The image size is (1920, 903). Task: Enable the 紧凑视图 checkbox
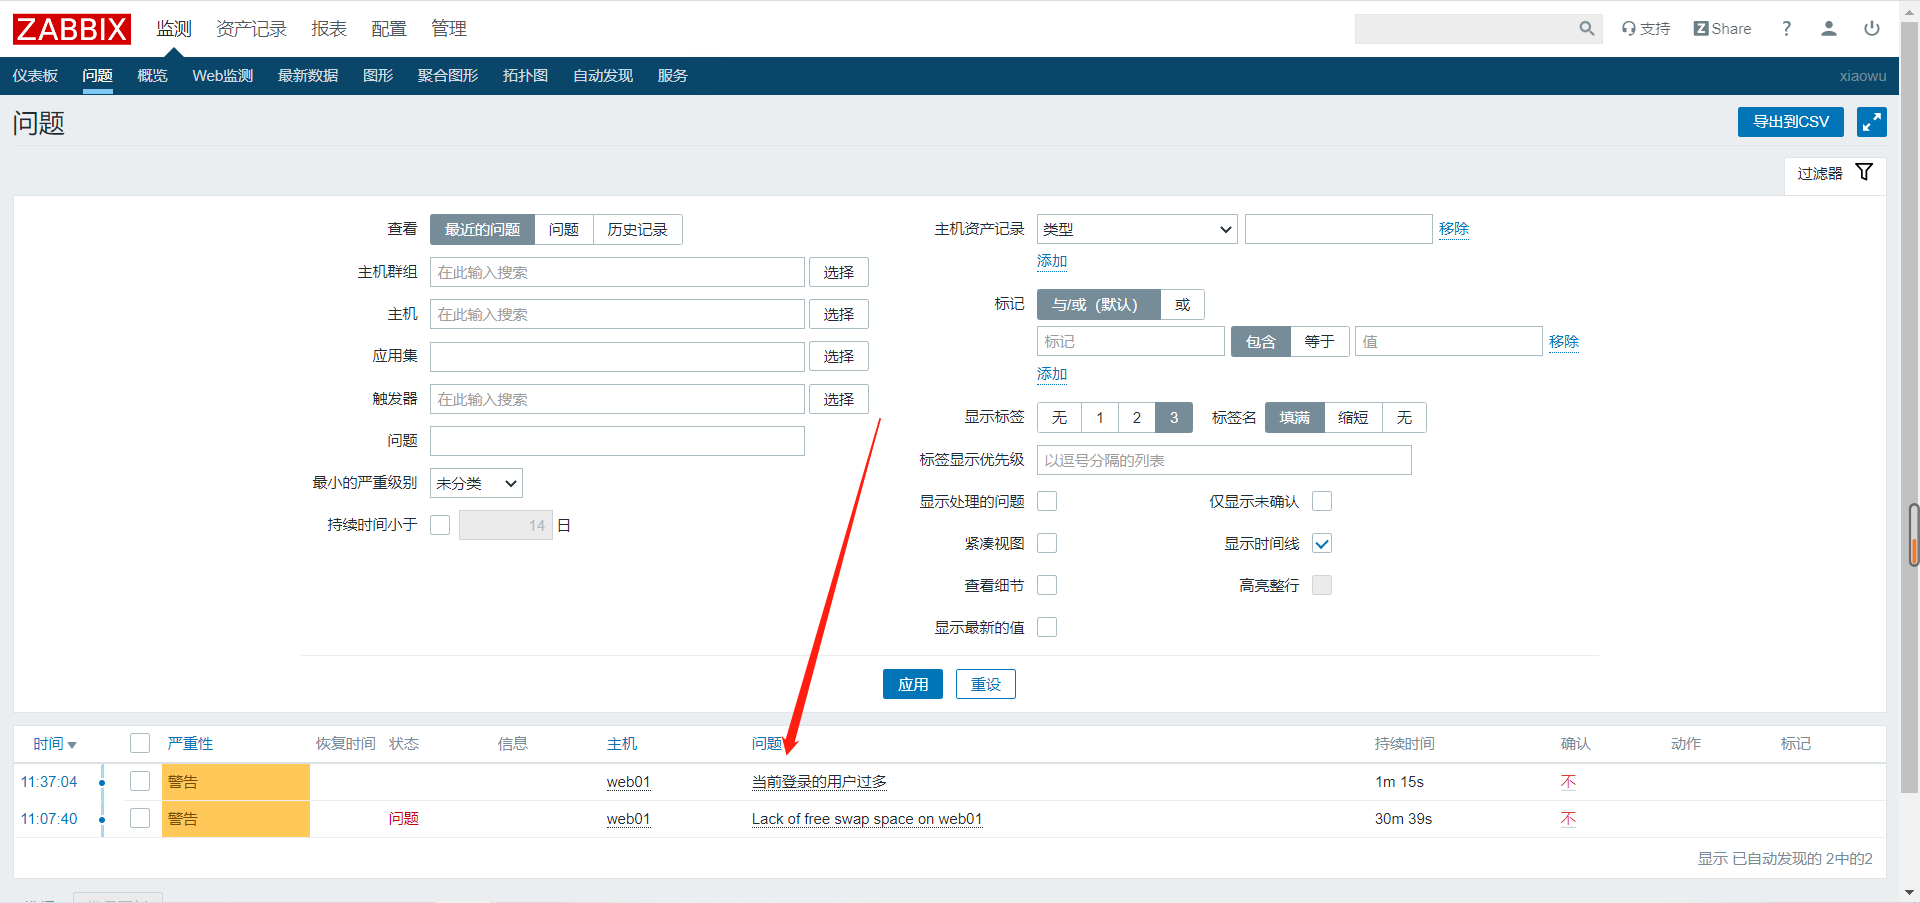pyautogui.click(x=1047, y=543)
